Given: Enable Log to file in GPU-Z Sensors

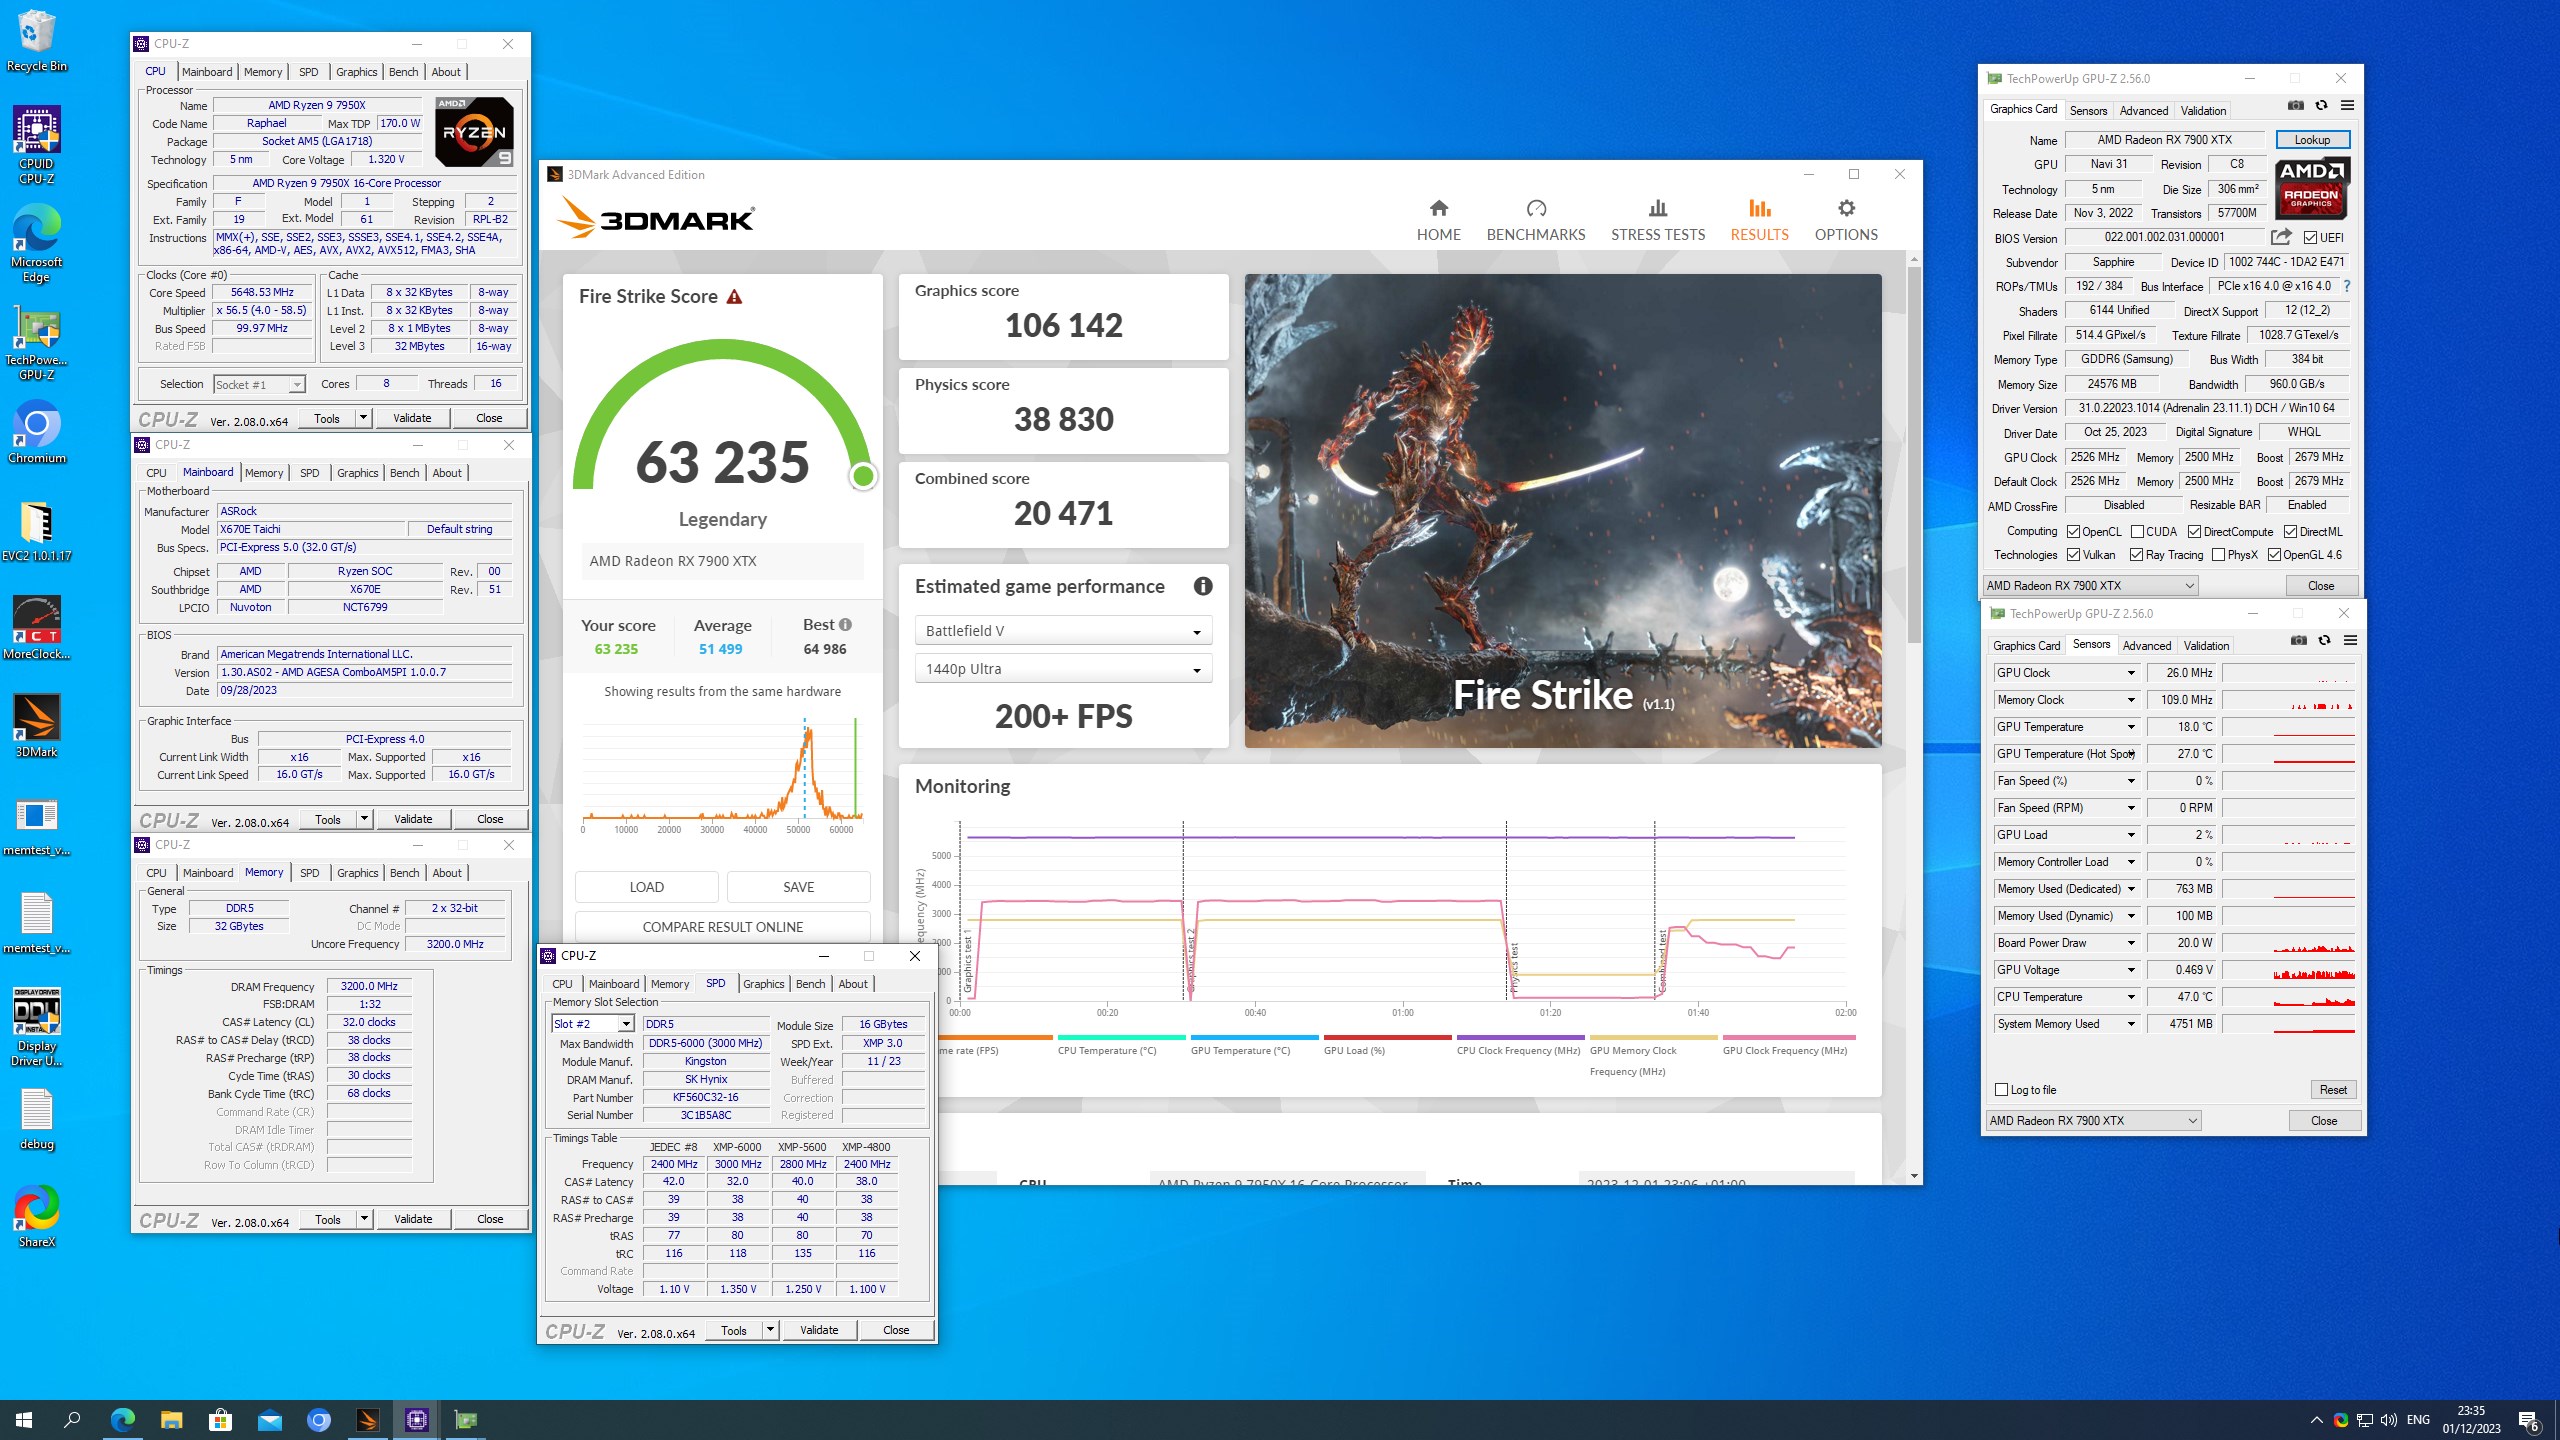Looking at the screenshot, I should tap(2001, 1090).
